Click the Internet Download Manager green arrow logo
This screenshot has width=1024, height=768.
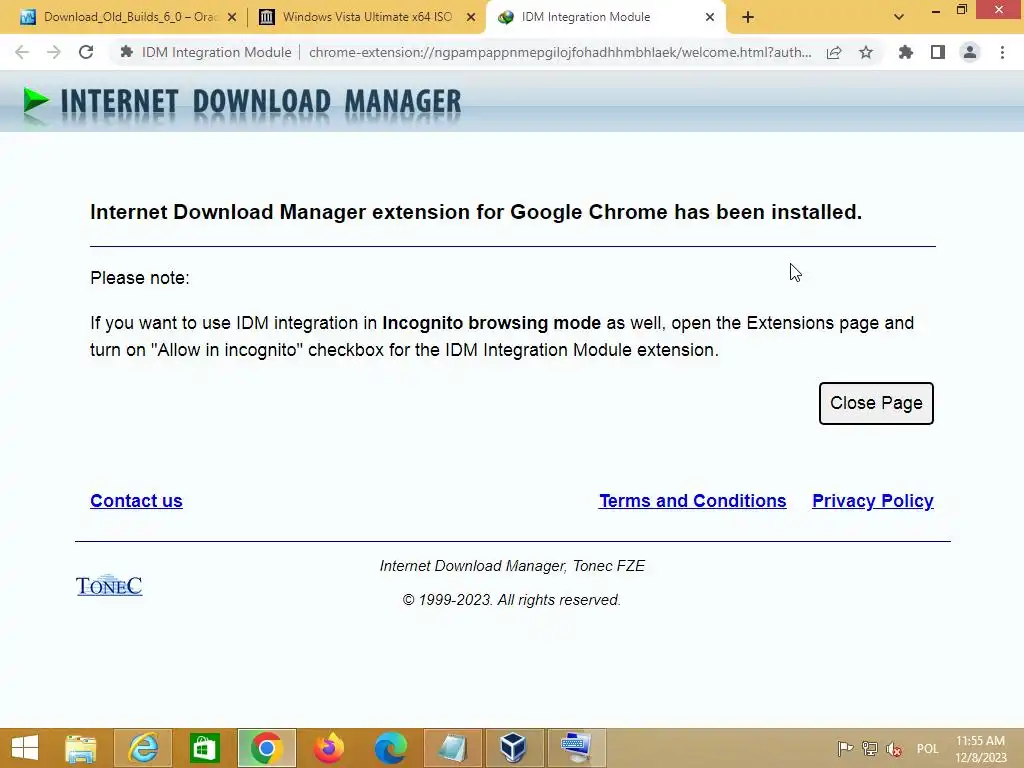point(36,102)
